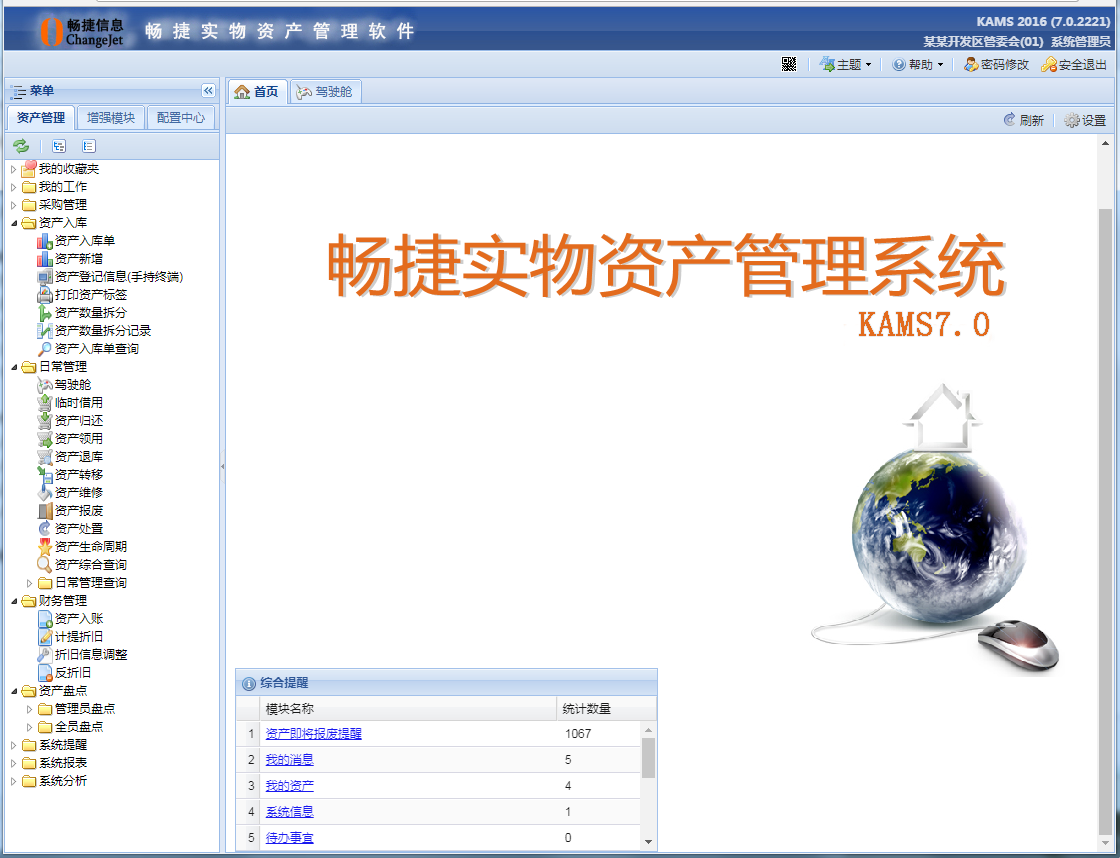Click 安全退出 to log out safely
The height and width of the screenshot is (858, 1120).
click(1072, 63)
